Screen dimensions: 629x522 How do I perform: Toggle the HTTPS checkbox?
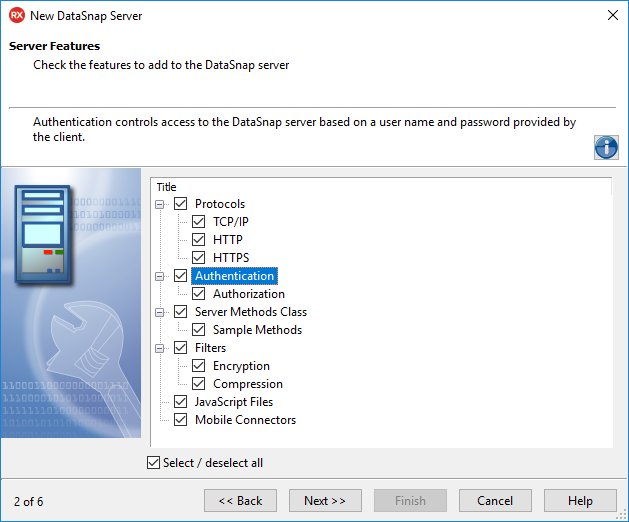(199, 258)
